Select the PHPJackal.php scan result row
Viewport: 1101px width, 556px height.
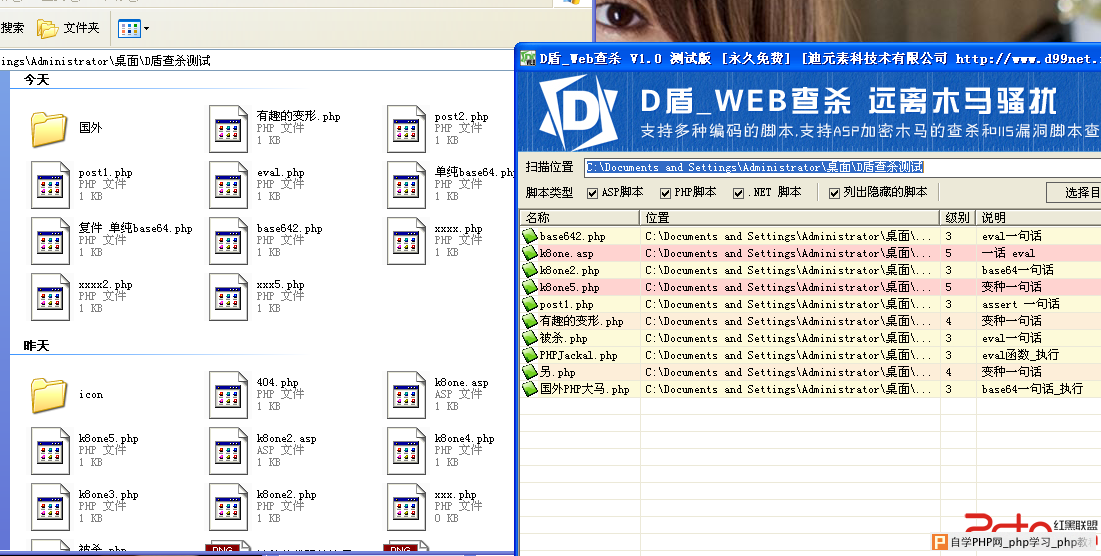click(810, 355)
